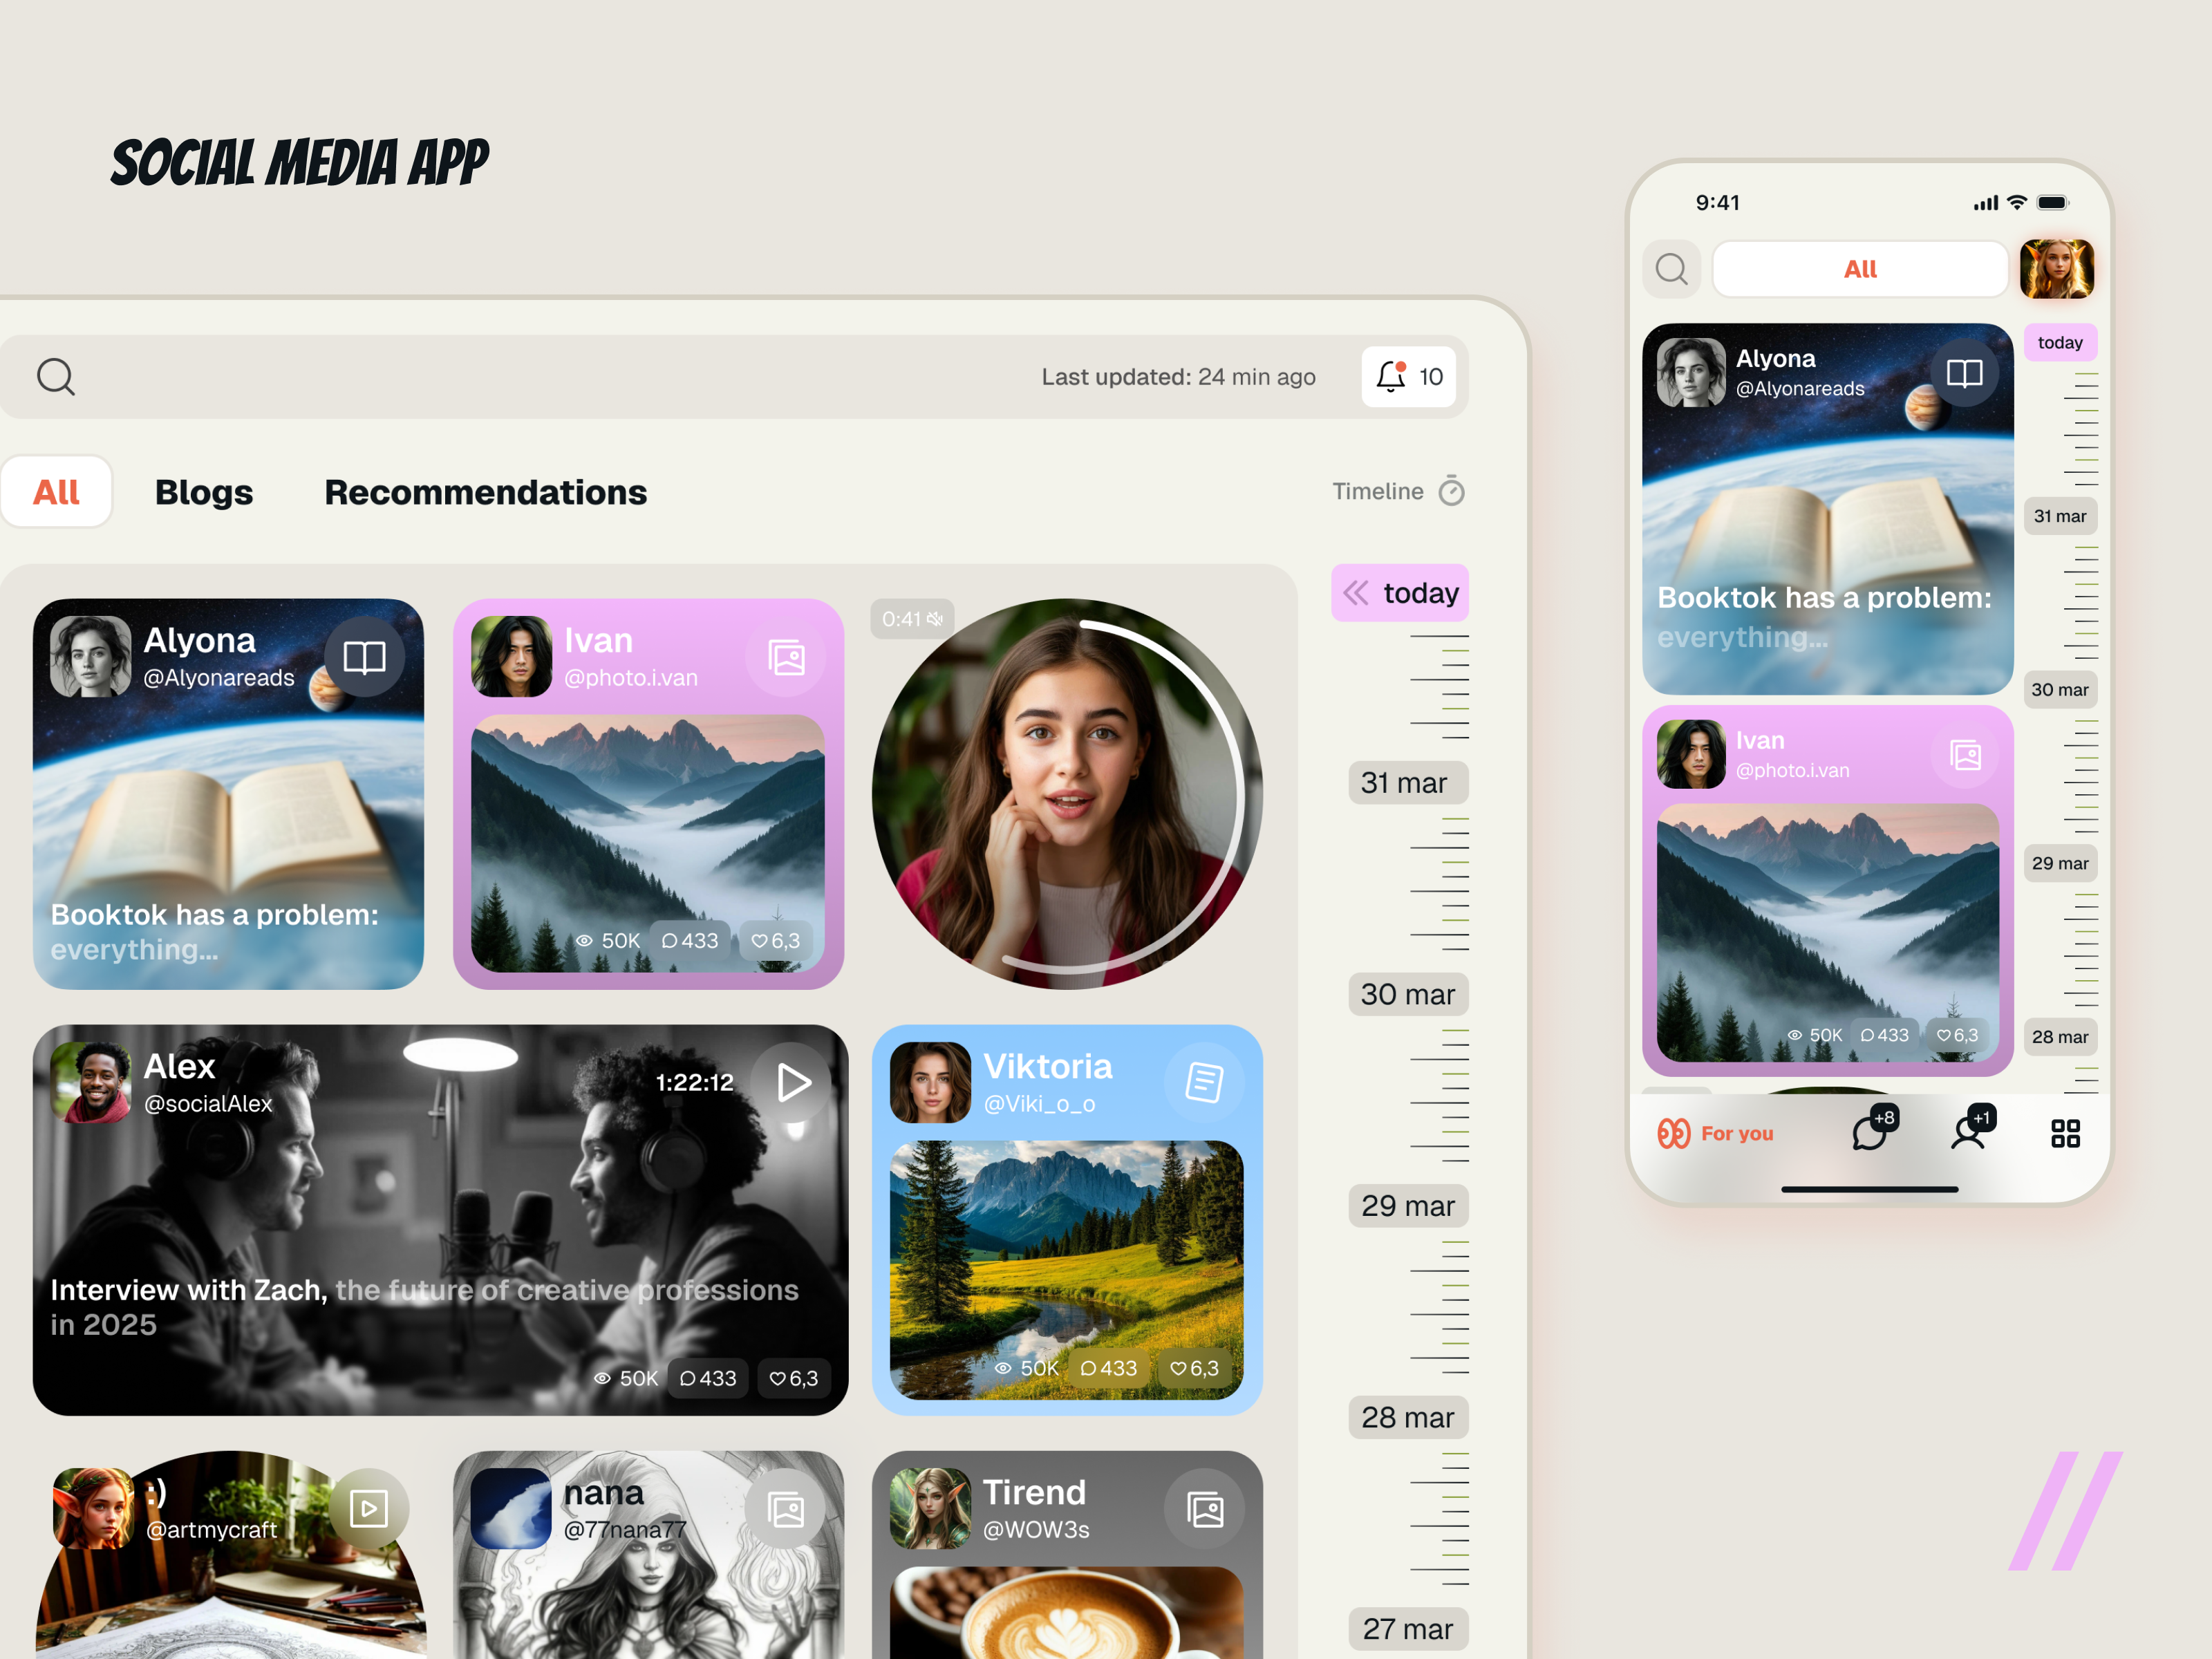The width and height of the screenshot is (2212, 1659).
Task: Click the @Alyonareads handle on desktop
Action: point(219,678)
